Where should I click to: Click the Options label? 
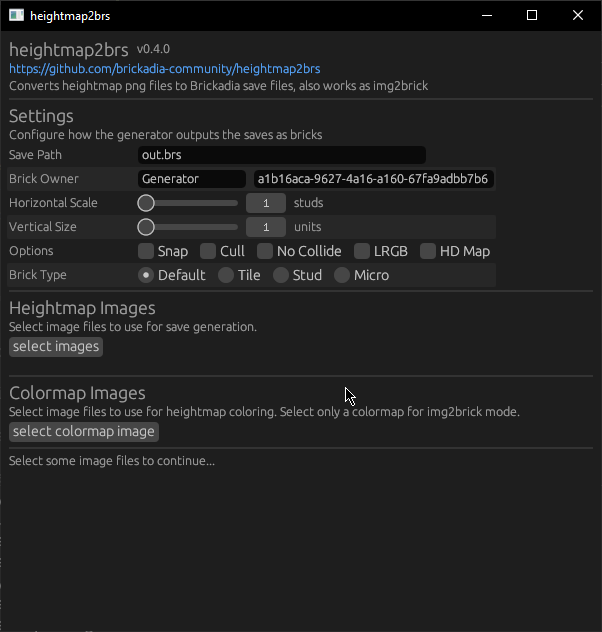[31, 251]
